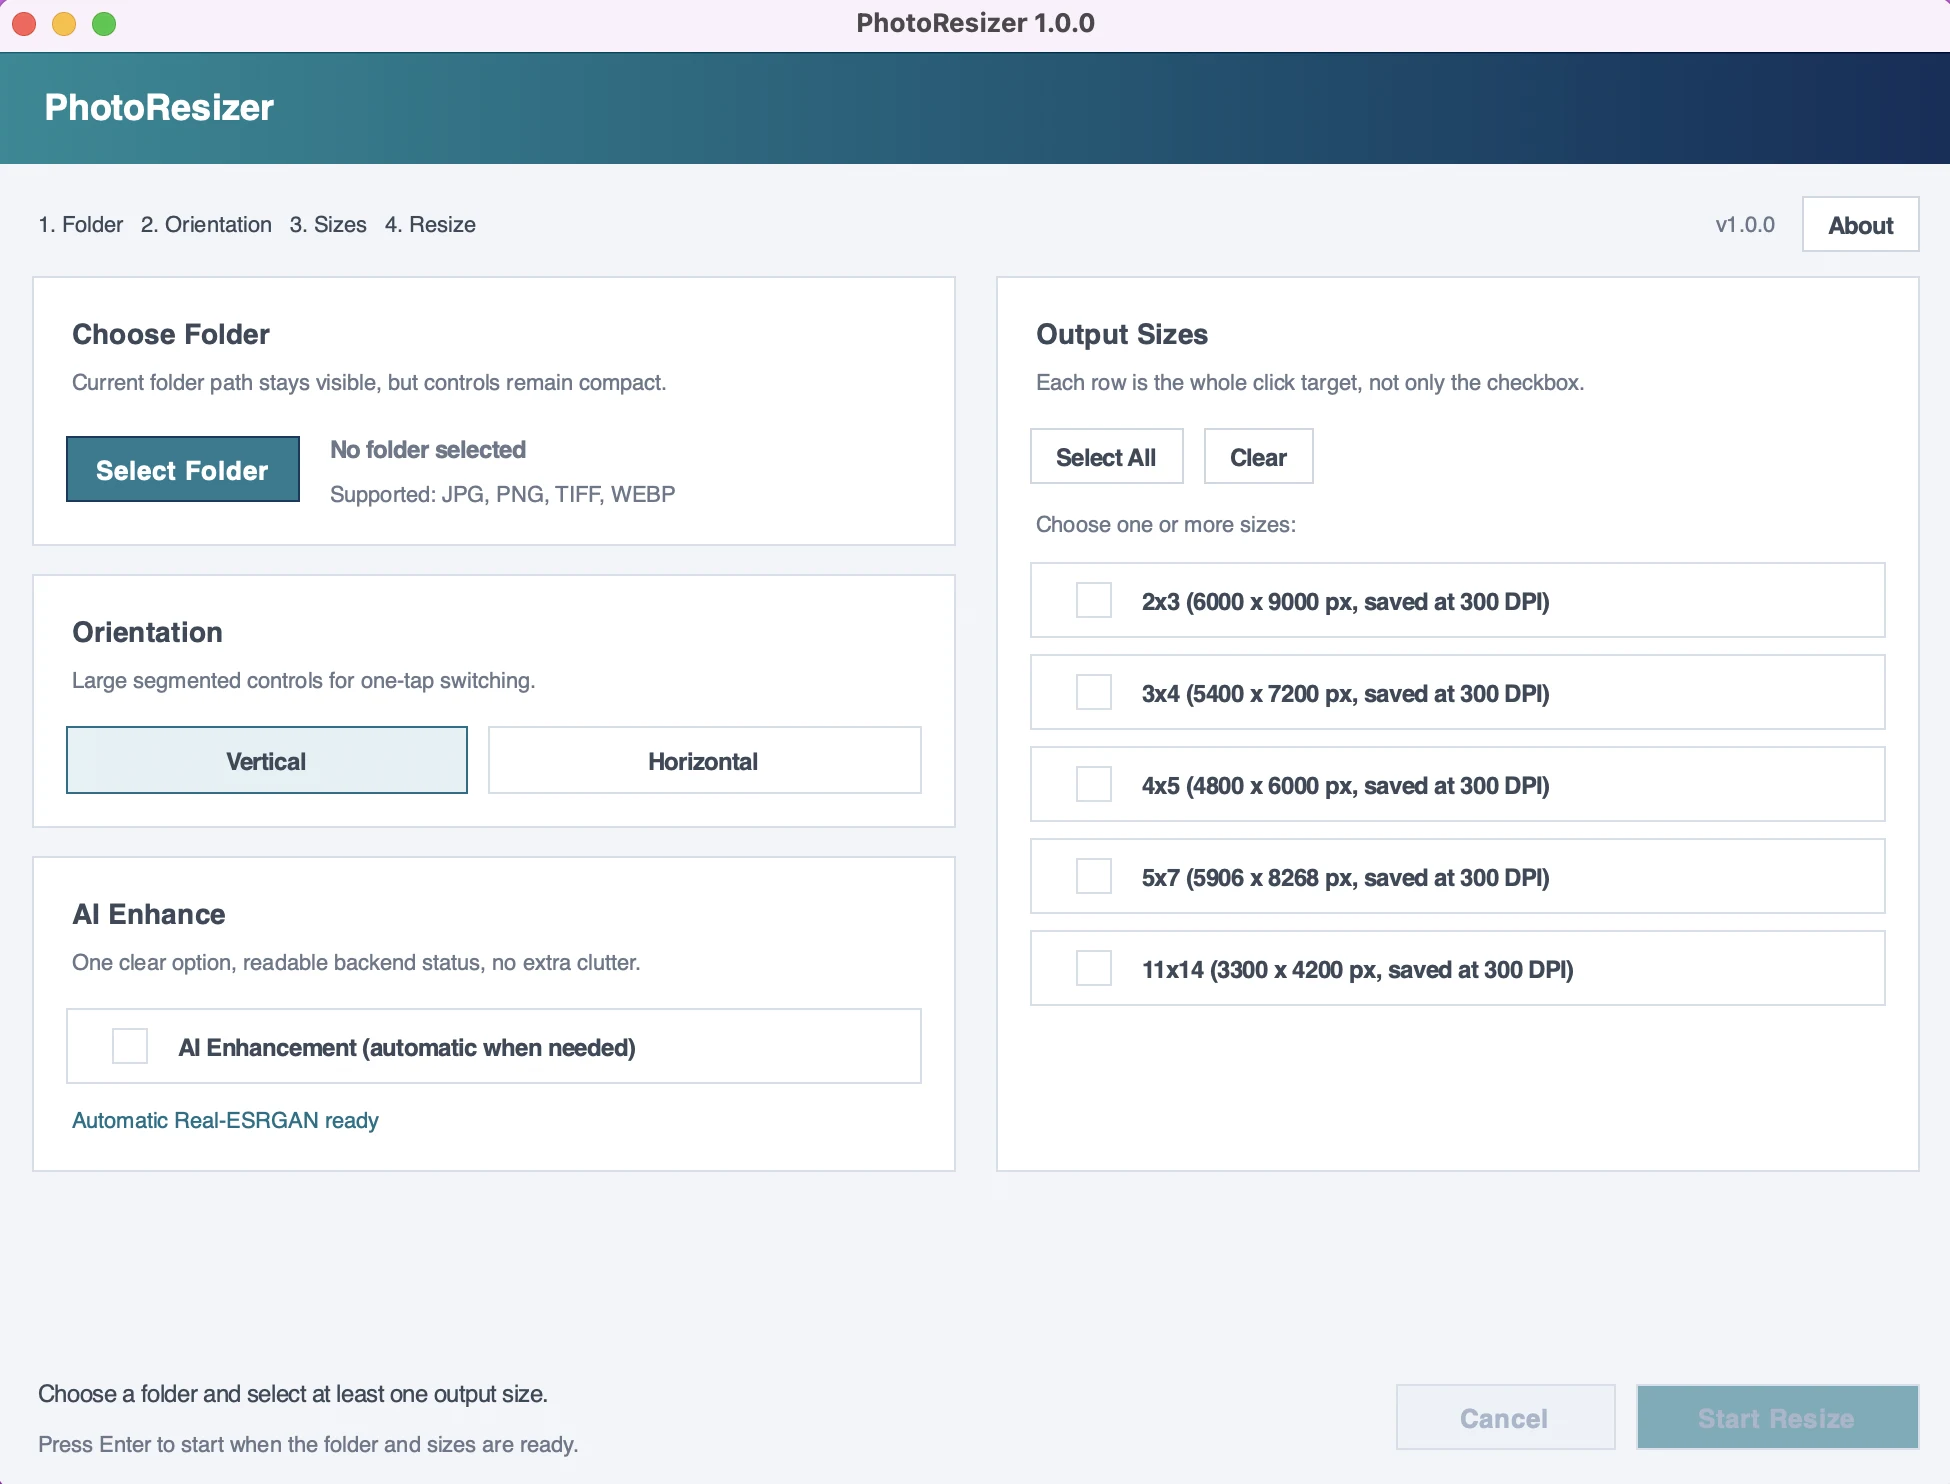The image size is (1950, 1484).
Task: Go to step 3. Sizes
Action: pos(328,224)
